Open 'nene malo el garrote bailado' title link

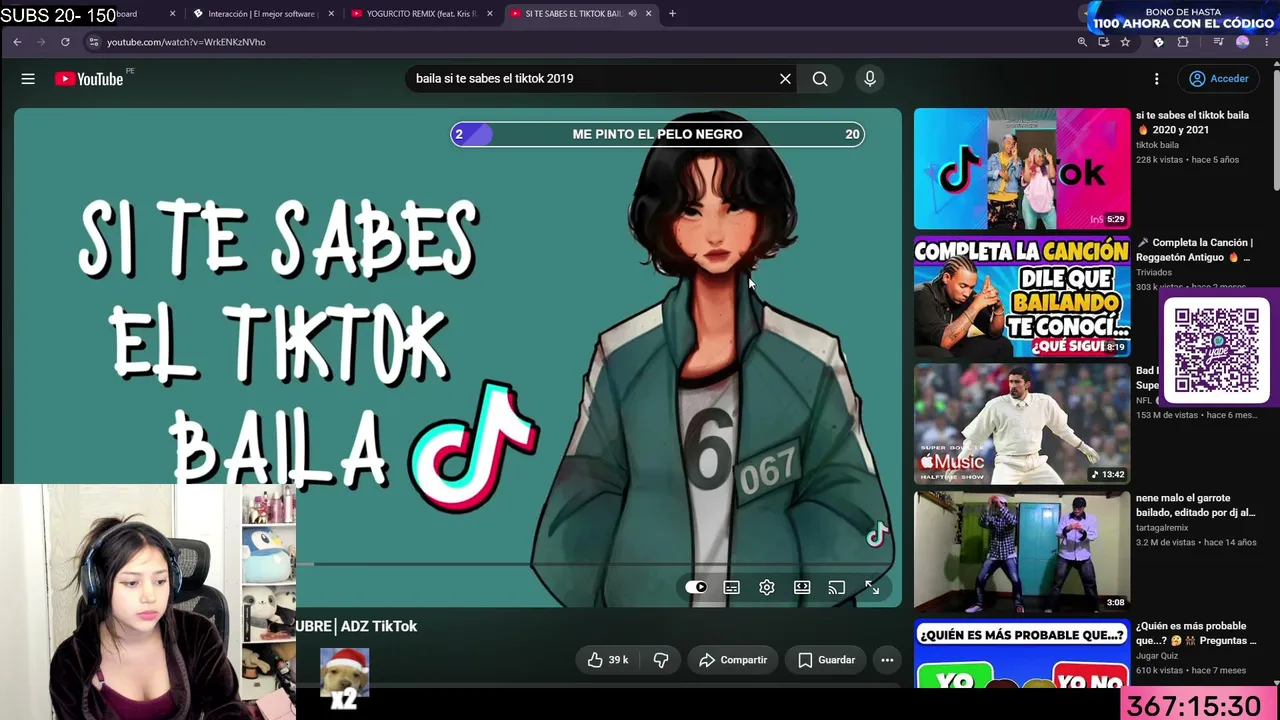point(1195,505)
